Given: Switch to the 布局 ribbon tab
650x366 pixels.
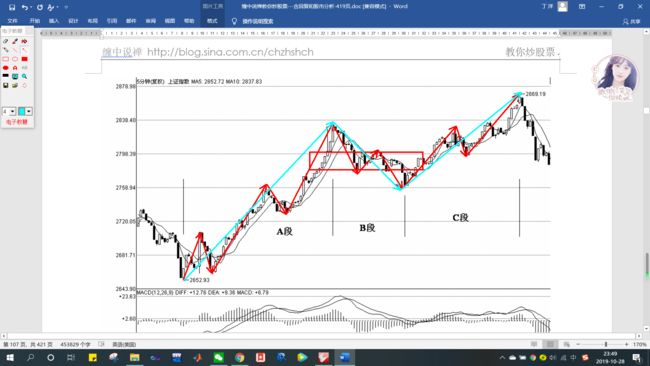Looking at the screenshot, I should coord(92,21).
